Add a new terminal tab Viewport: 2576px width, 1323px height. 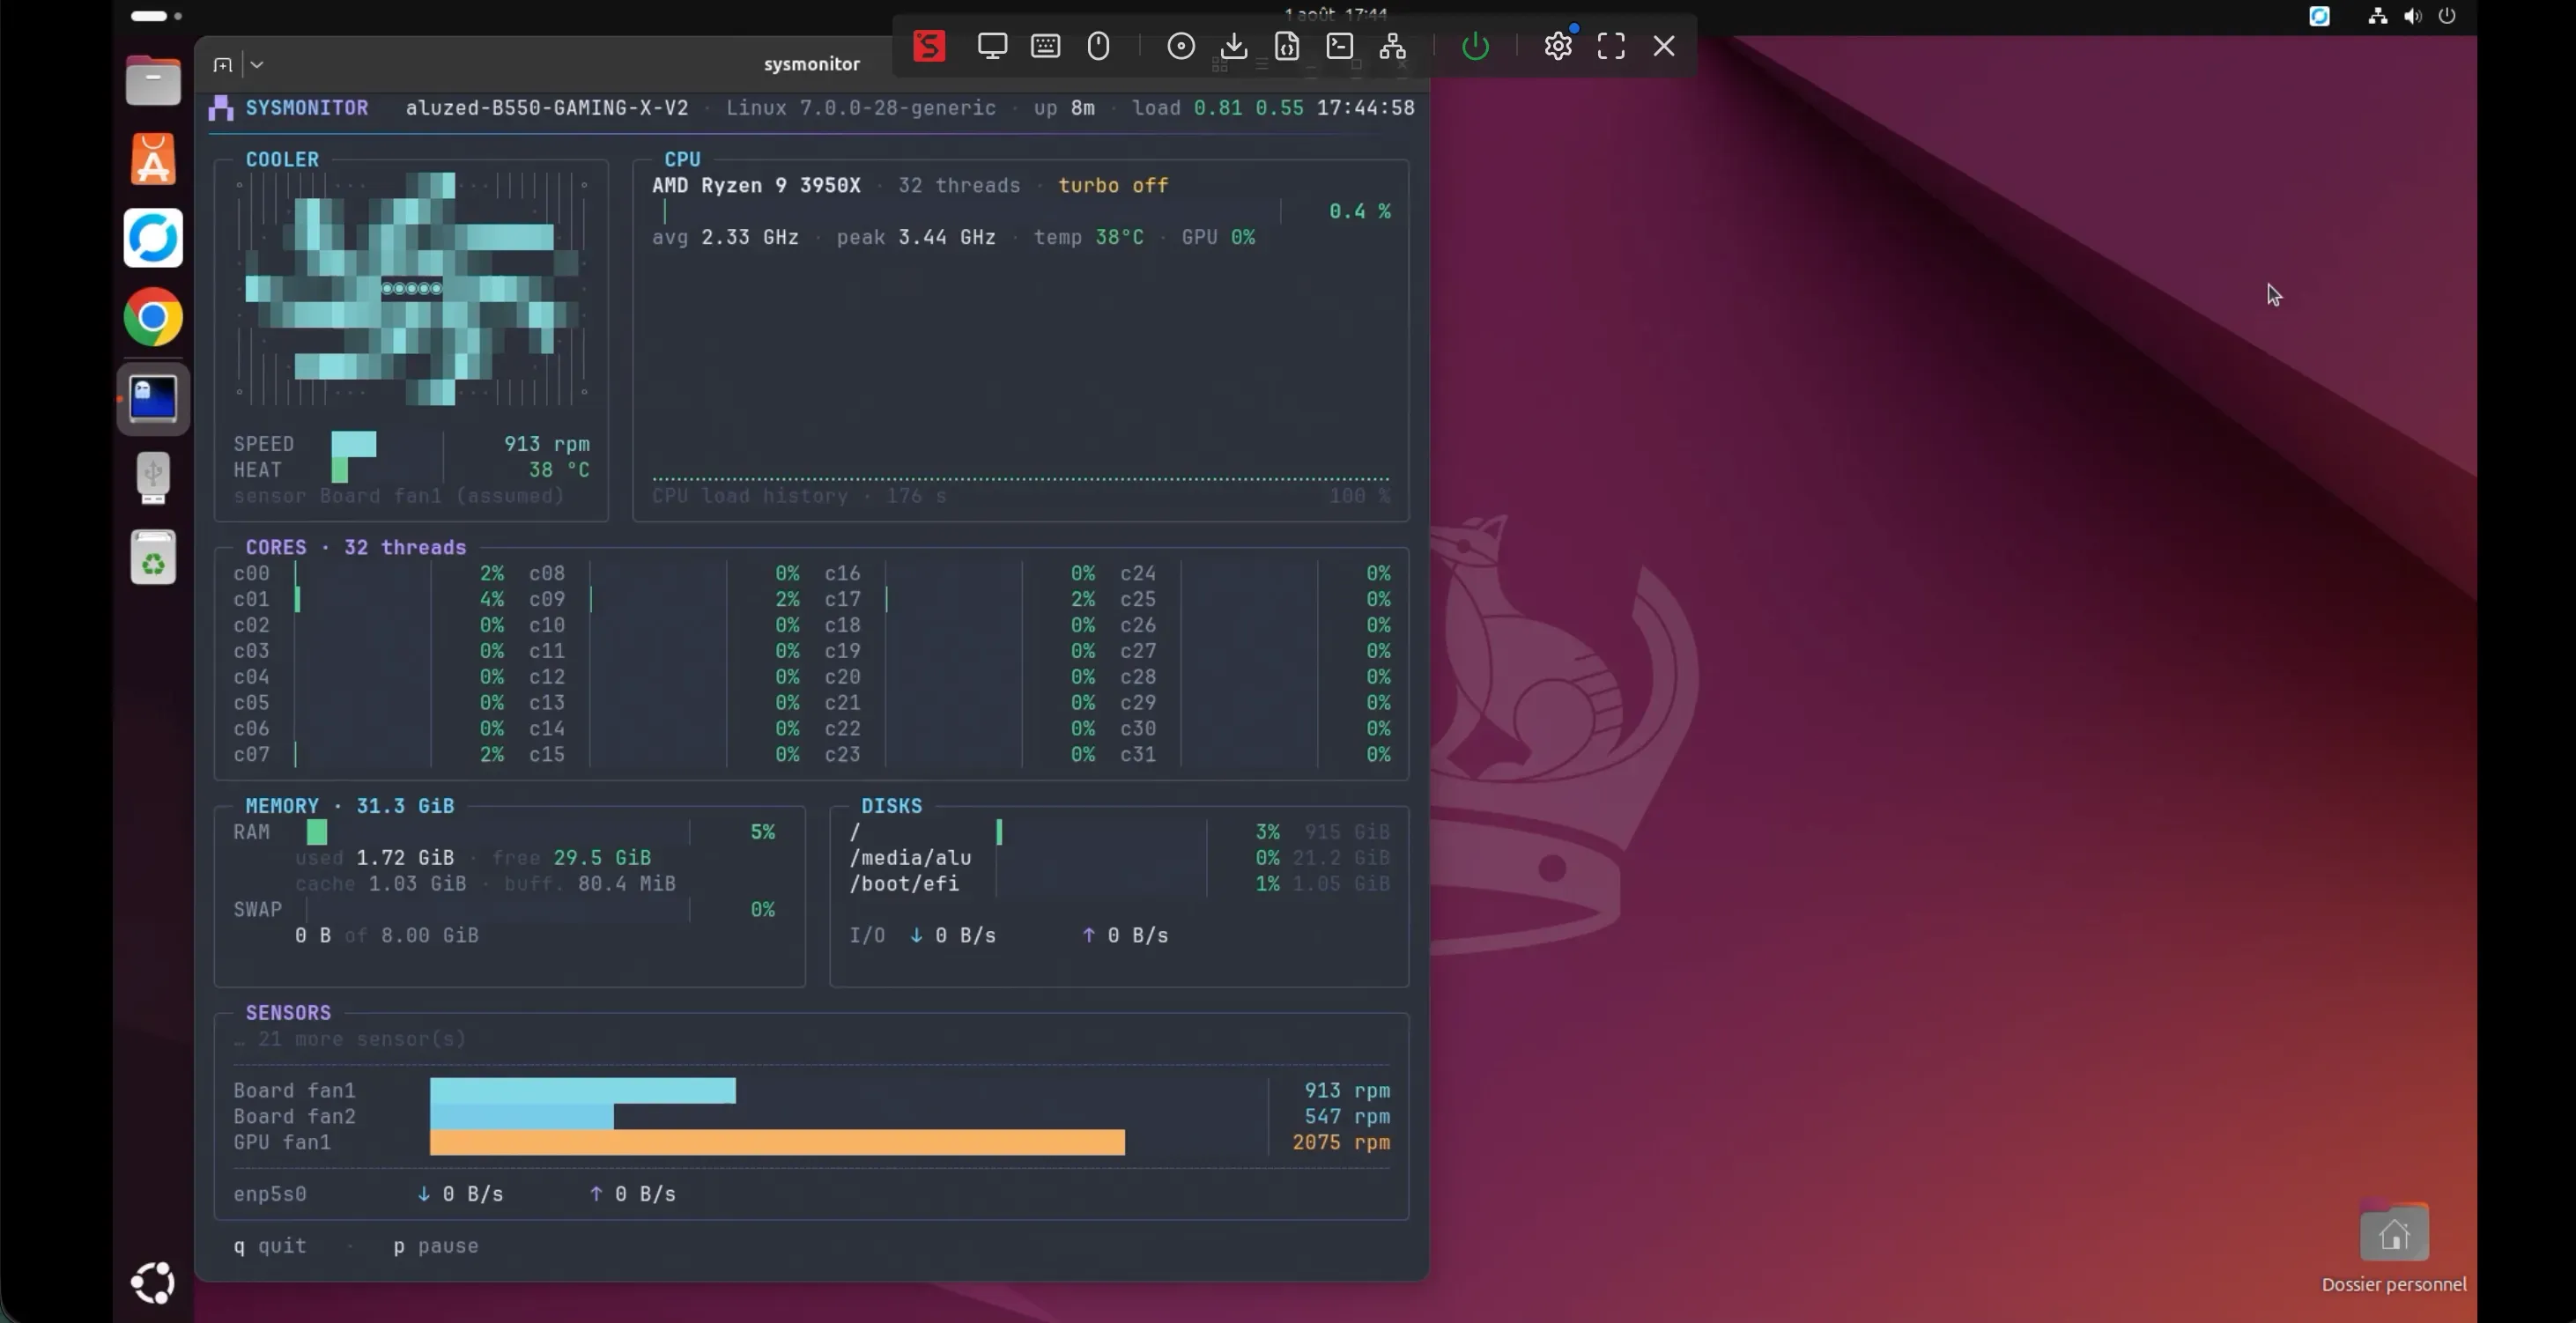222,65
